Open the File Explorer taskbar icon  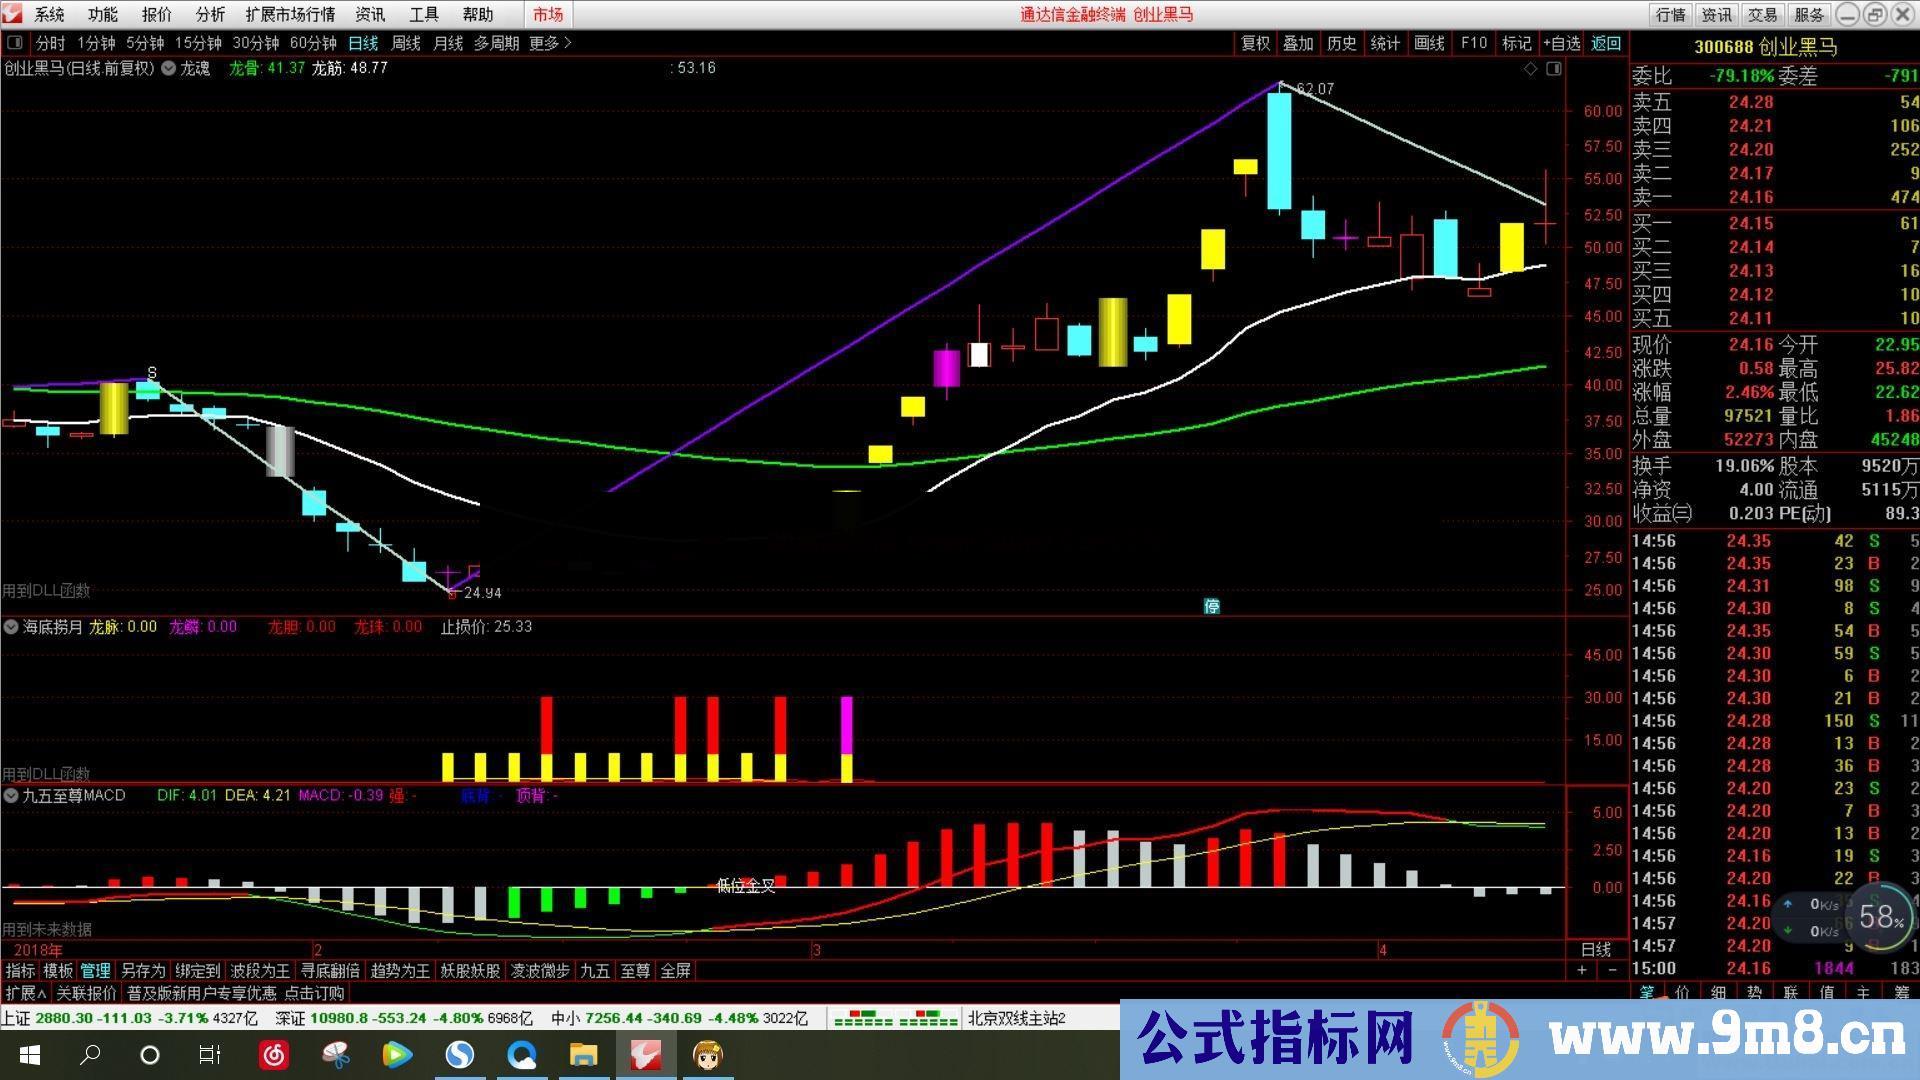pyautogui.click(x=583, y=1055)
